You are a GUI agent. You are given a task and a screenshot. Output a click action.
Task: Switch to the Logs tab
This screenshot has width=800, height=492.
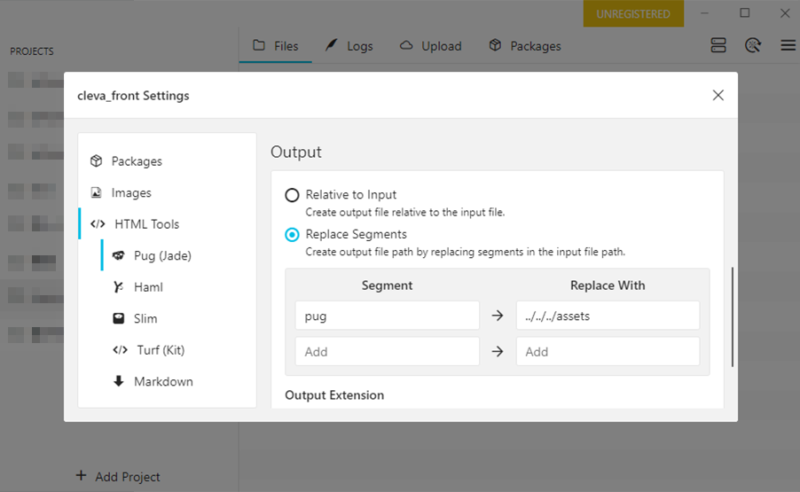click(348, 46)
